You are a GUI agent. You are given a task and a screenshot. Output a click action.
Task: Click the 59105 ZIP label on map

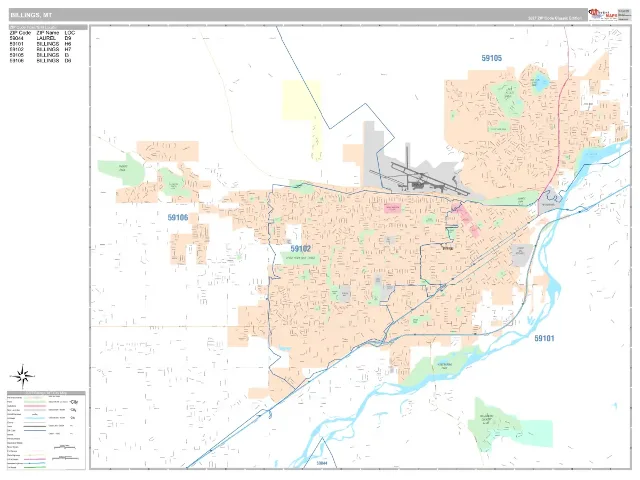[492, 58]
